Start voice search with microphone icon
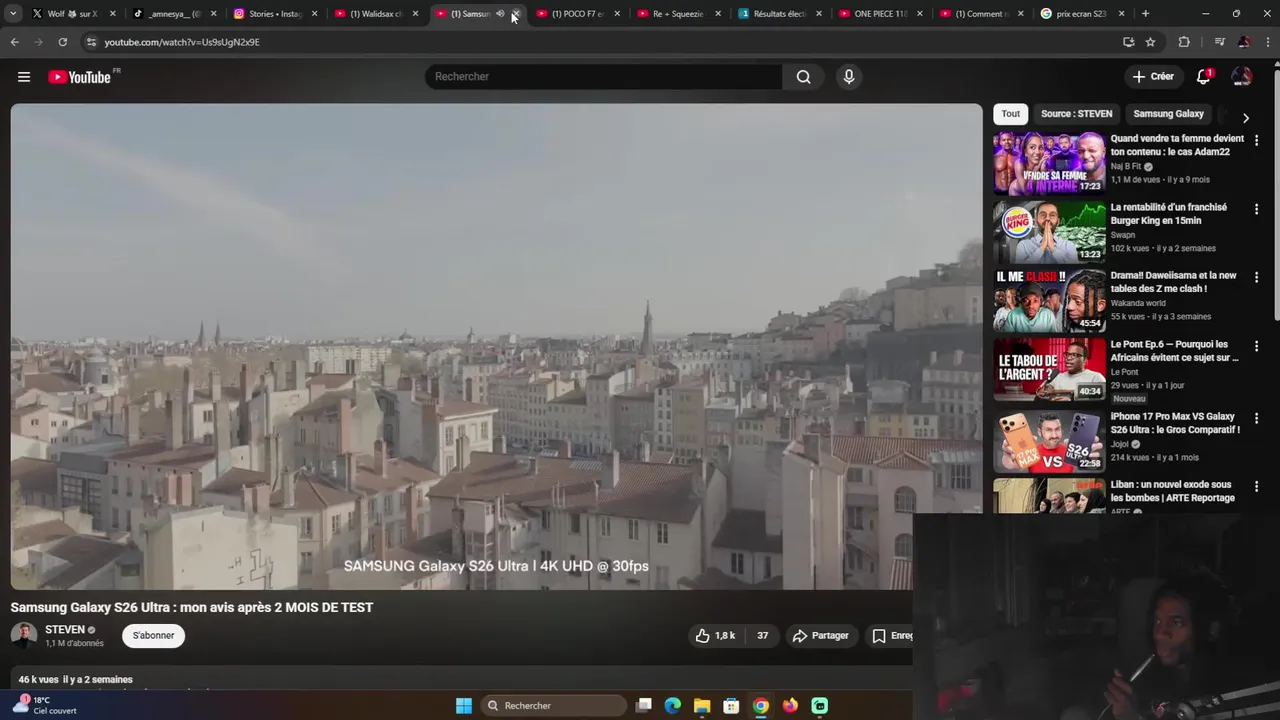 (x=849, y=77)
